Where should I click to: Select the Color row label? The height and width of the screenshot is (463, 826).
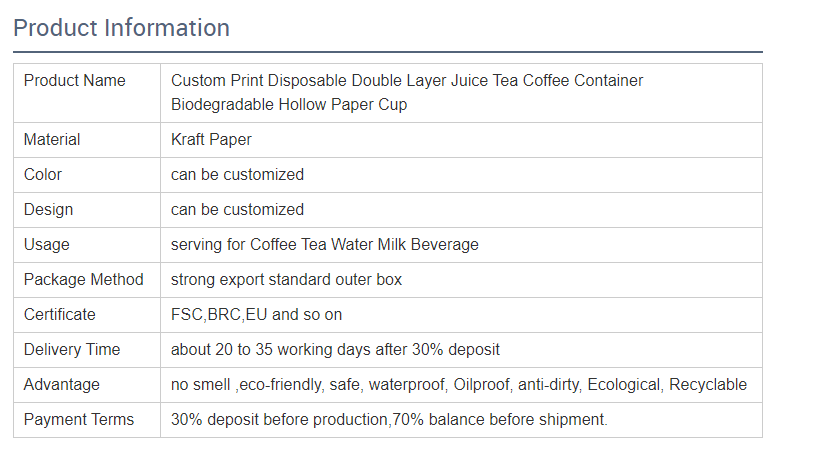pyautogui.click(x=43, y=174)
